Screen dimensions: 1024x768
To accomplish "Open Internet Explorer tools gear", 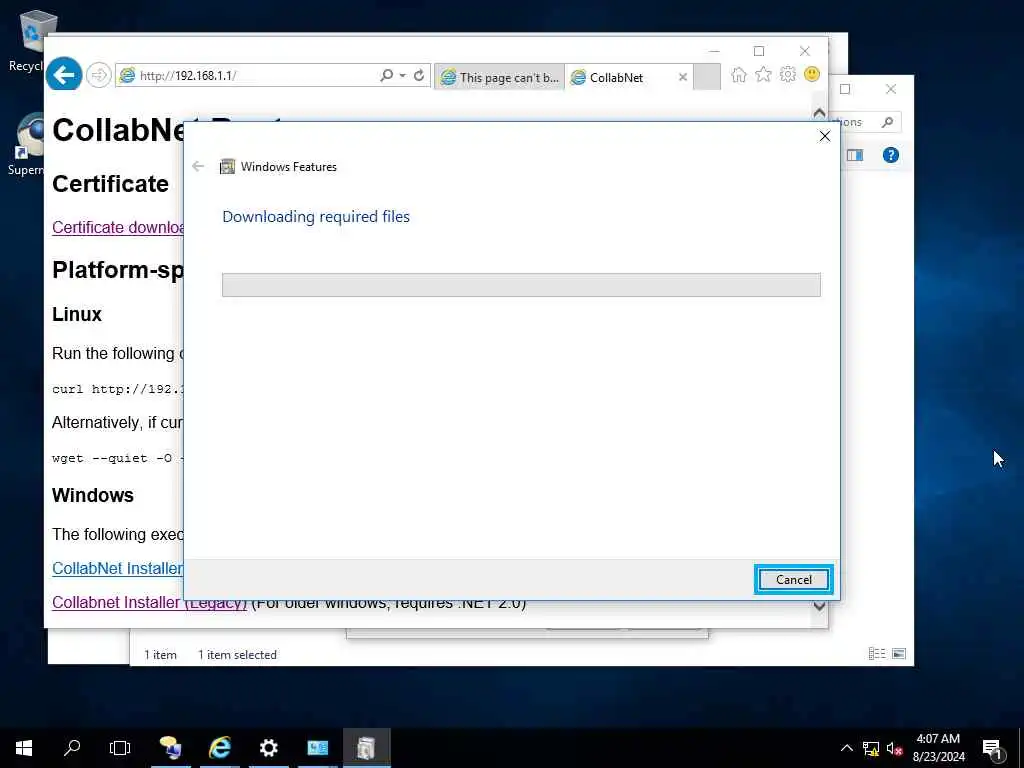I will 788,74.
